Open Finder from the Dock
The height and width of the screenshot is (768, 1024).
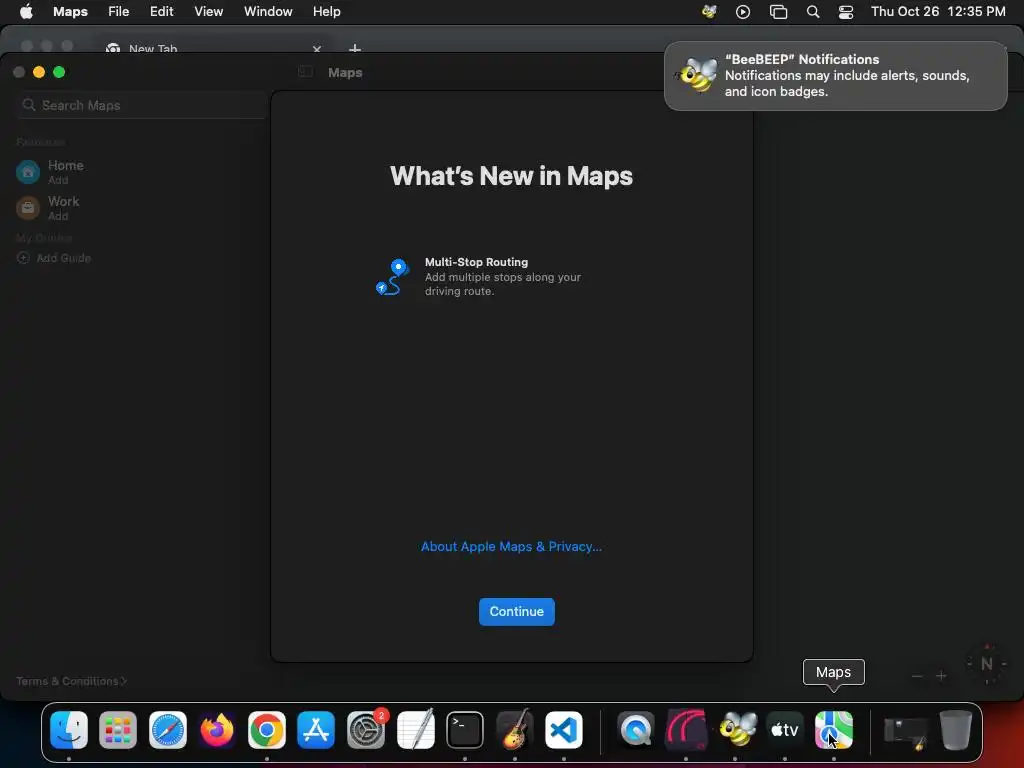tap(69, 730)
